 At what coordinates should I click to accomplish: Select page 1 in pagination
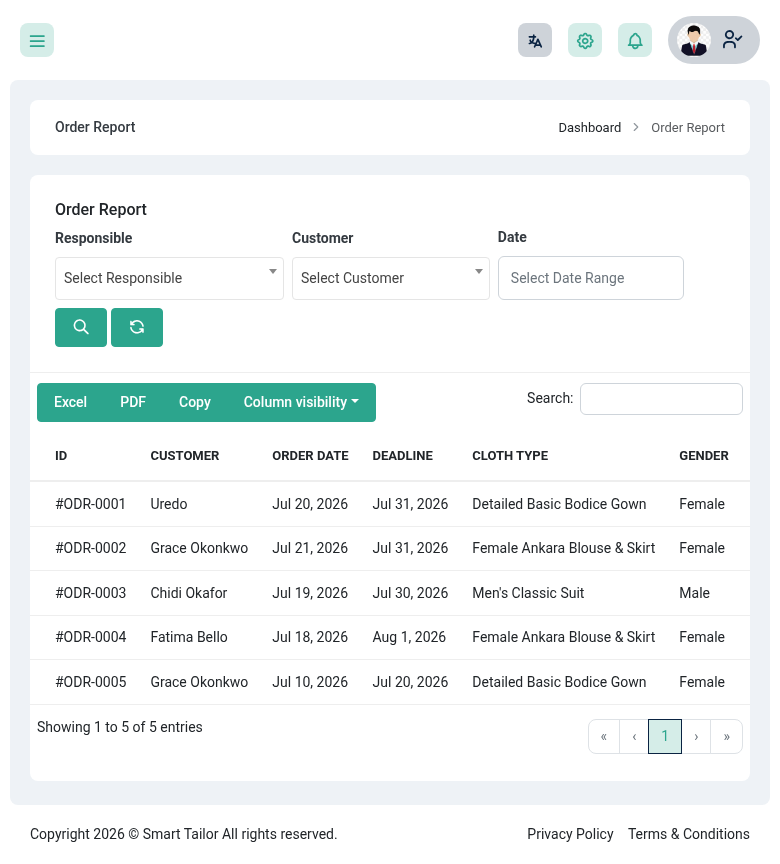665,737
